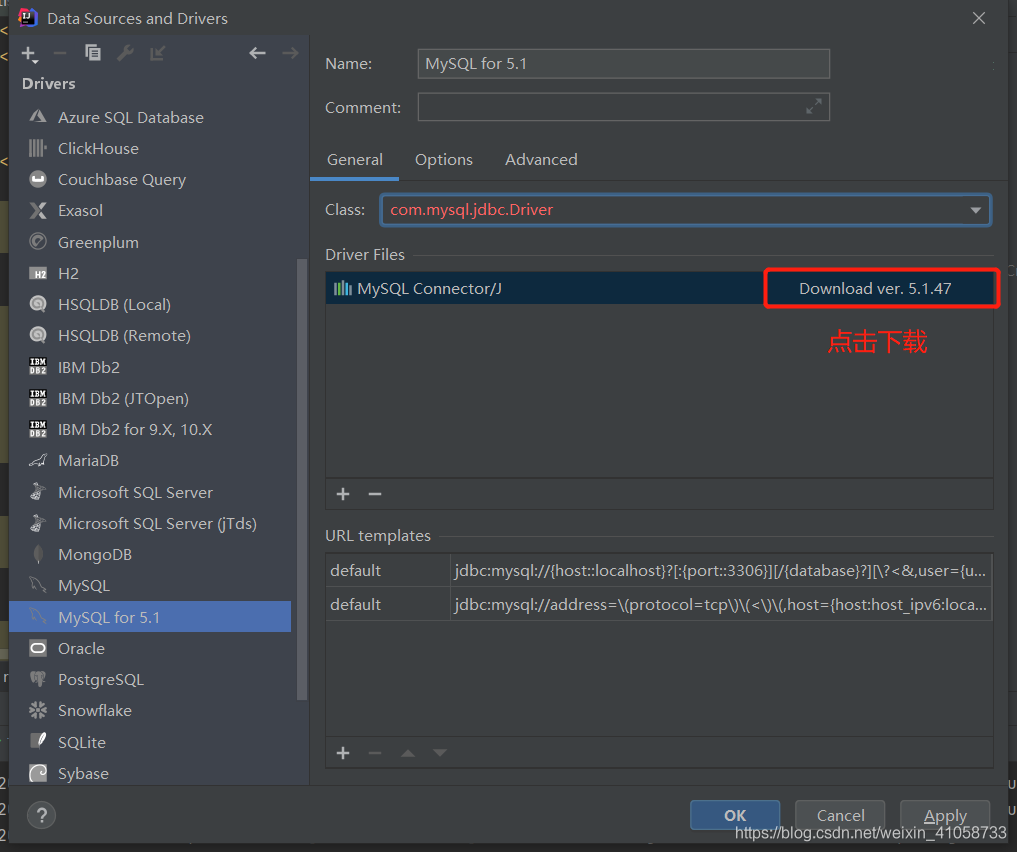This screenshot has height=852, width=1017.
Task: Click Download ver. 5.1.47 link
Action: pyautogui.click(x=875, y=289)
